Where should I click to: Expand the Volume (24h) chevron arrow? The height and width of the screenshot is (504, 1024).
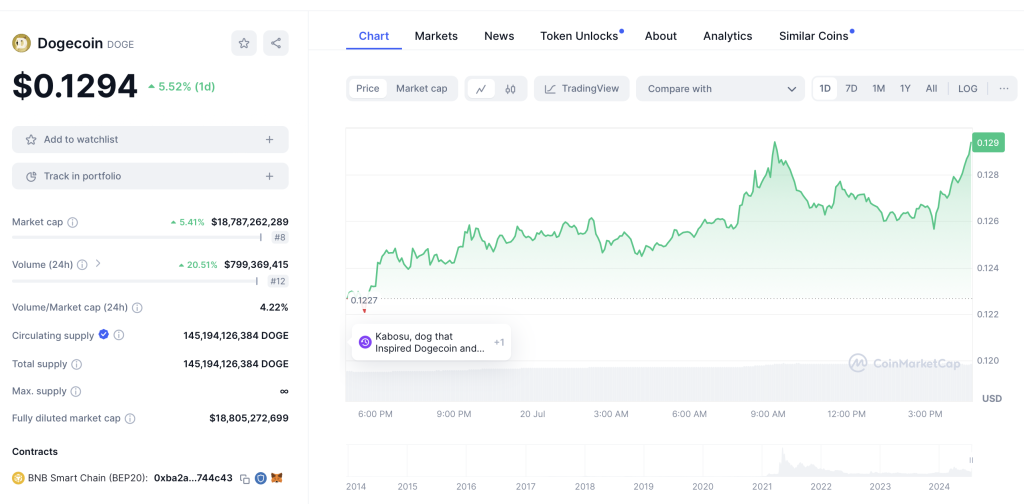[98, 264]
